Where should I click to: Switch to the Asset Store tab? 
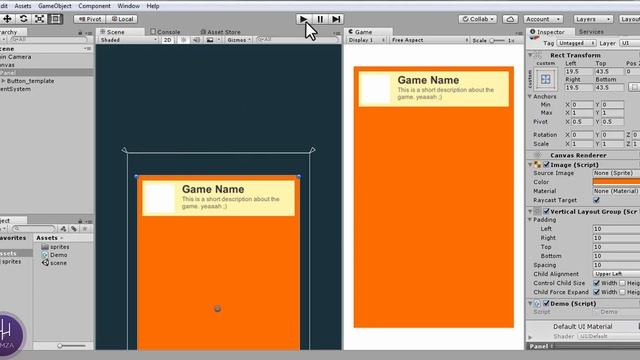coord(220,32)
